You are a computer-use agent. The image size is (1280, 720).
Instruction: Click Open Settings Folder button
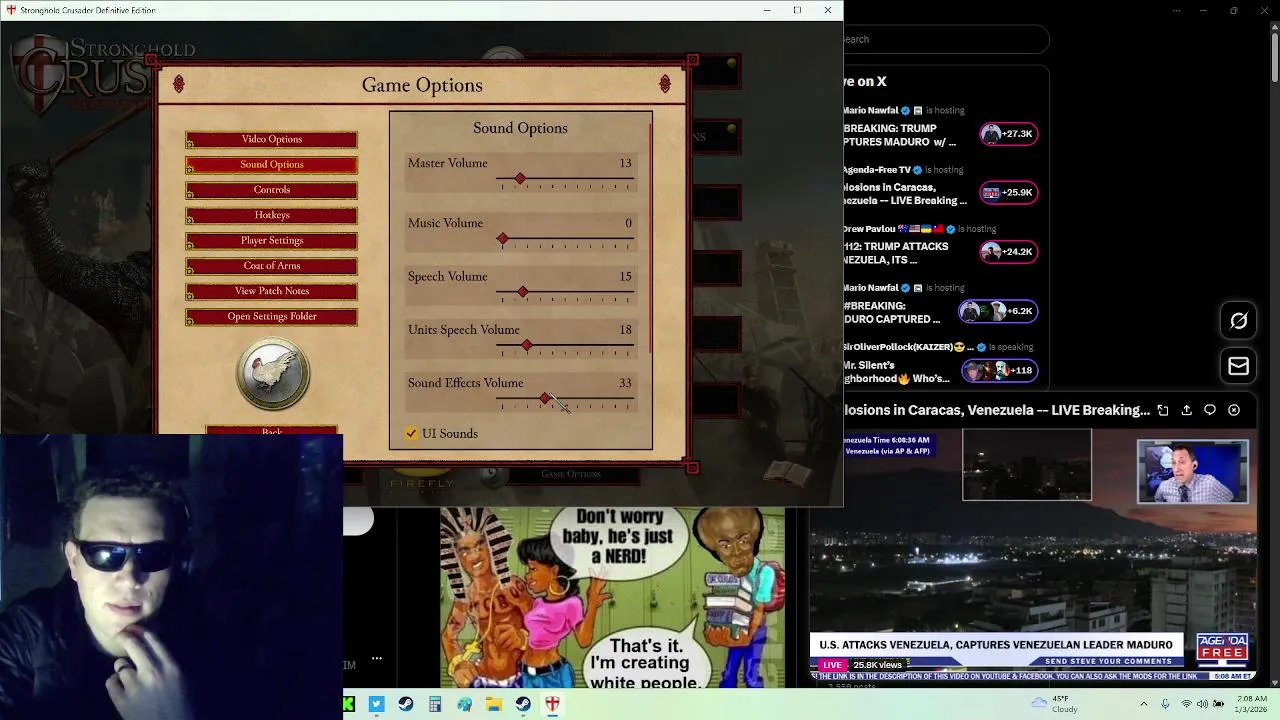[x=271, y=316]
